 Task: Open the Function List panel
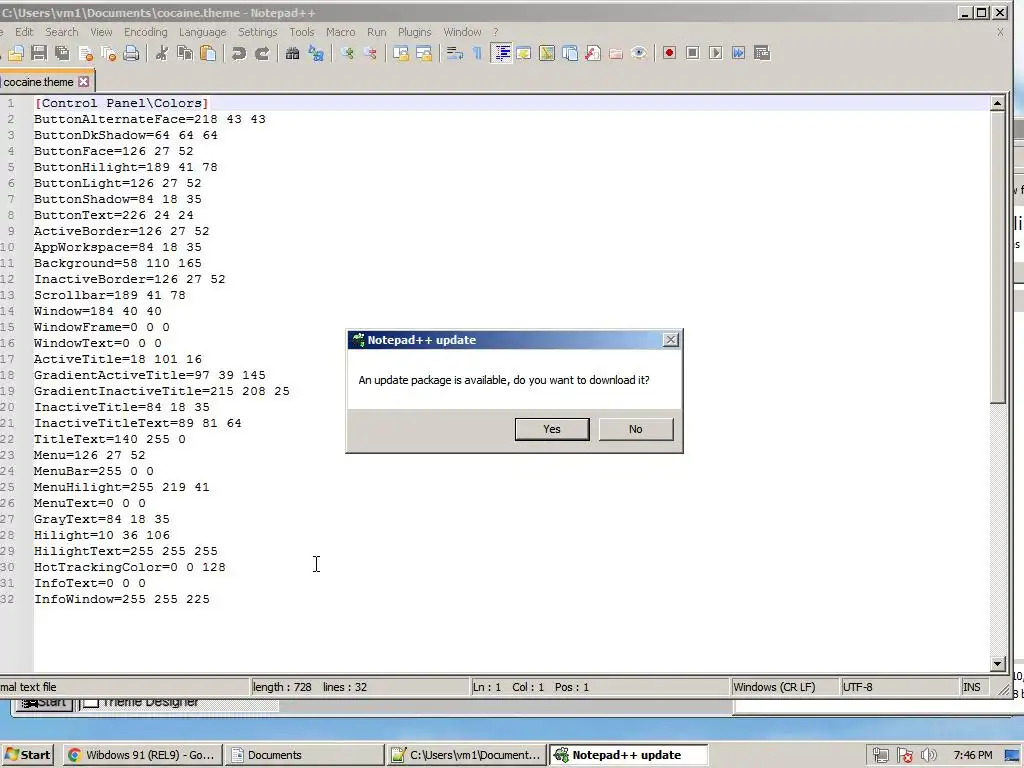(x=592, y=54)
